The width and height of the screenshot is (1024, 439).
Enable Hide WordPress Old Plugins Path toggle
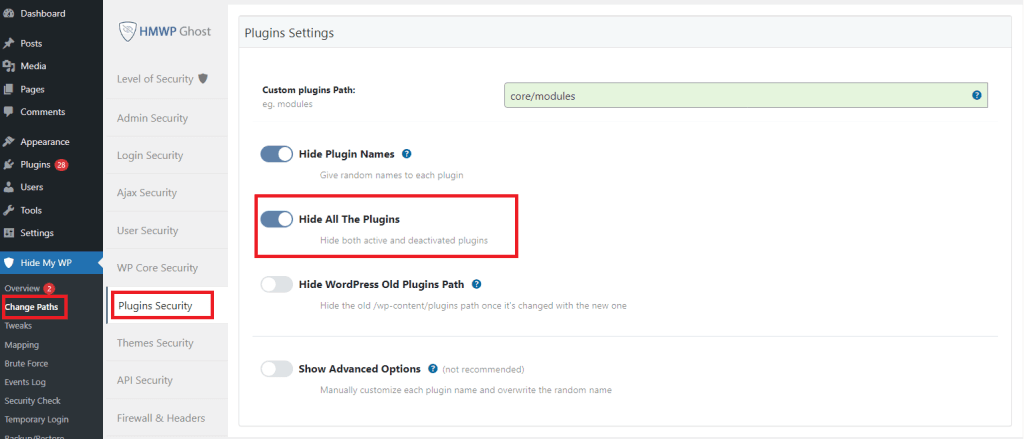pos(277,285)
